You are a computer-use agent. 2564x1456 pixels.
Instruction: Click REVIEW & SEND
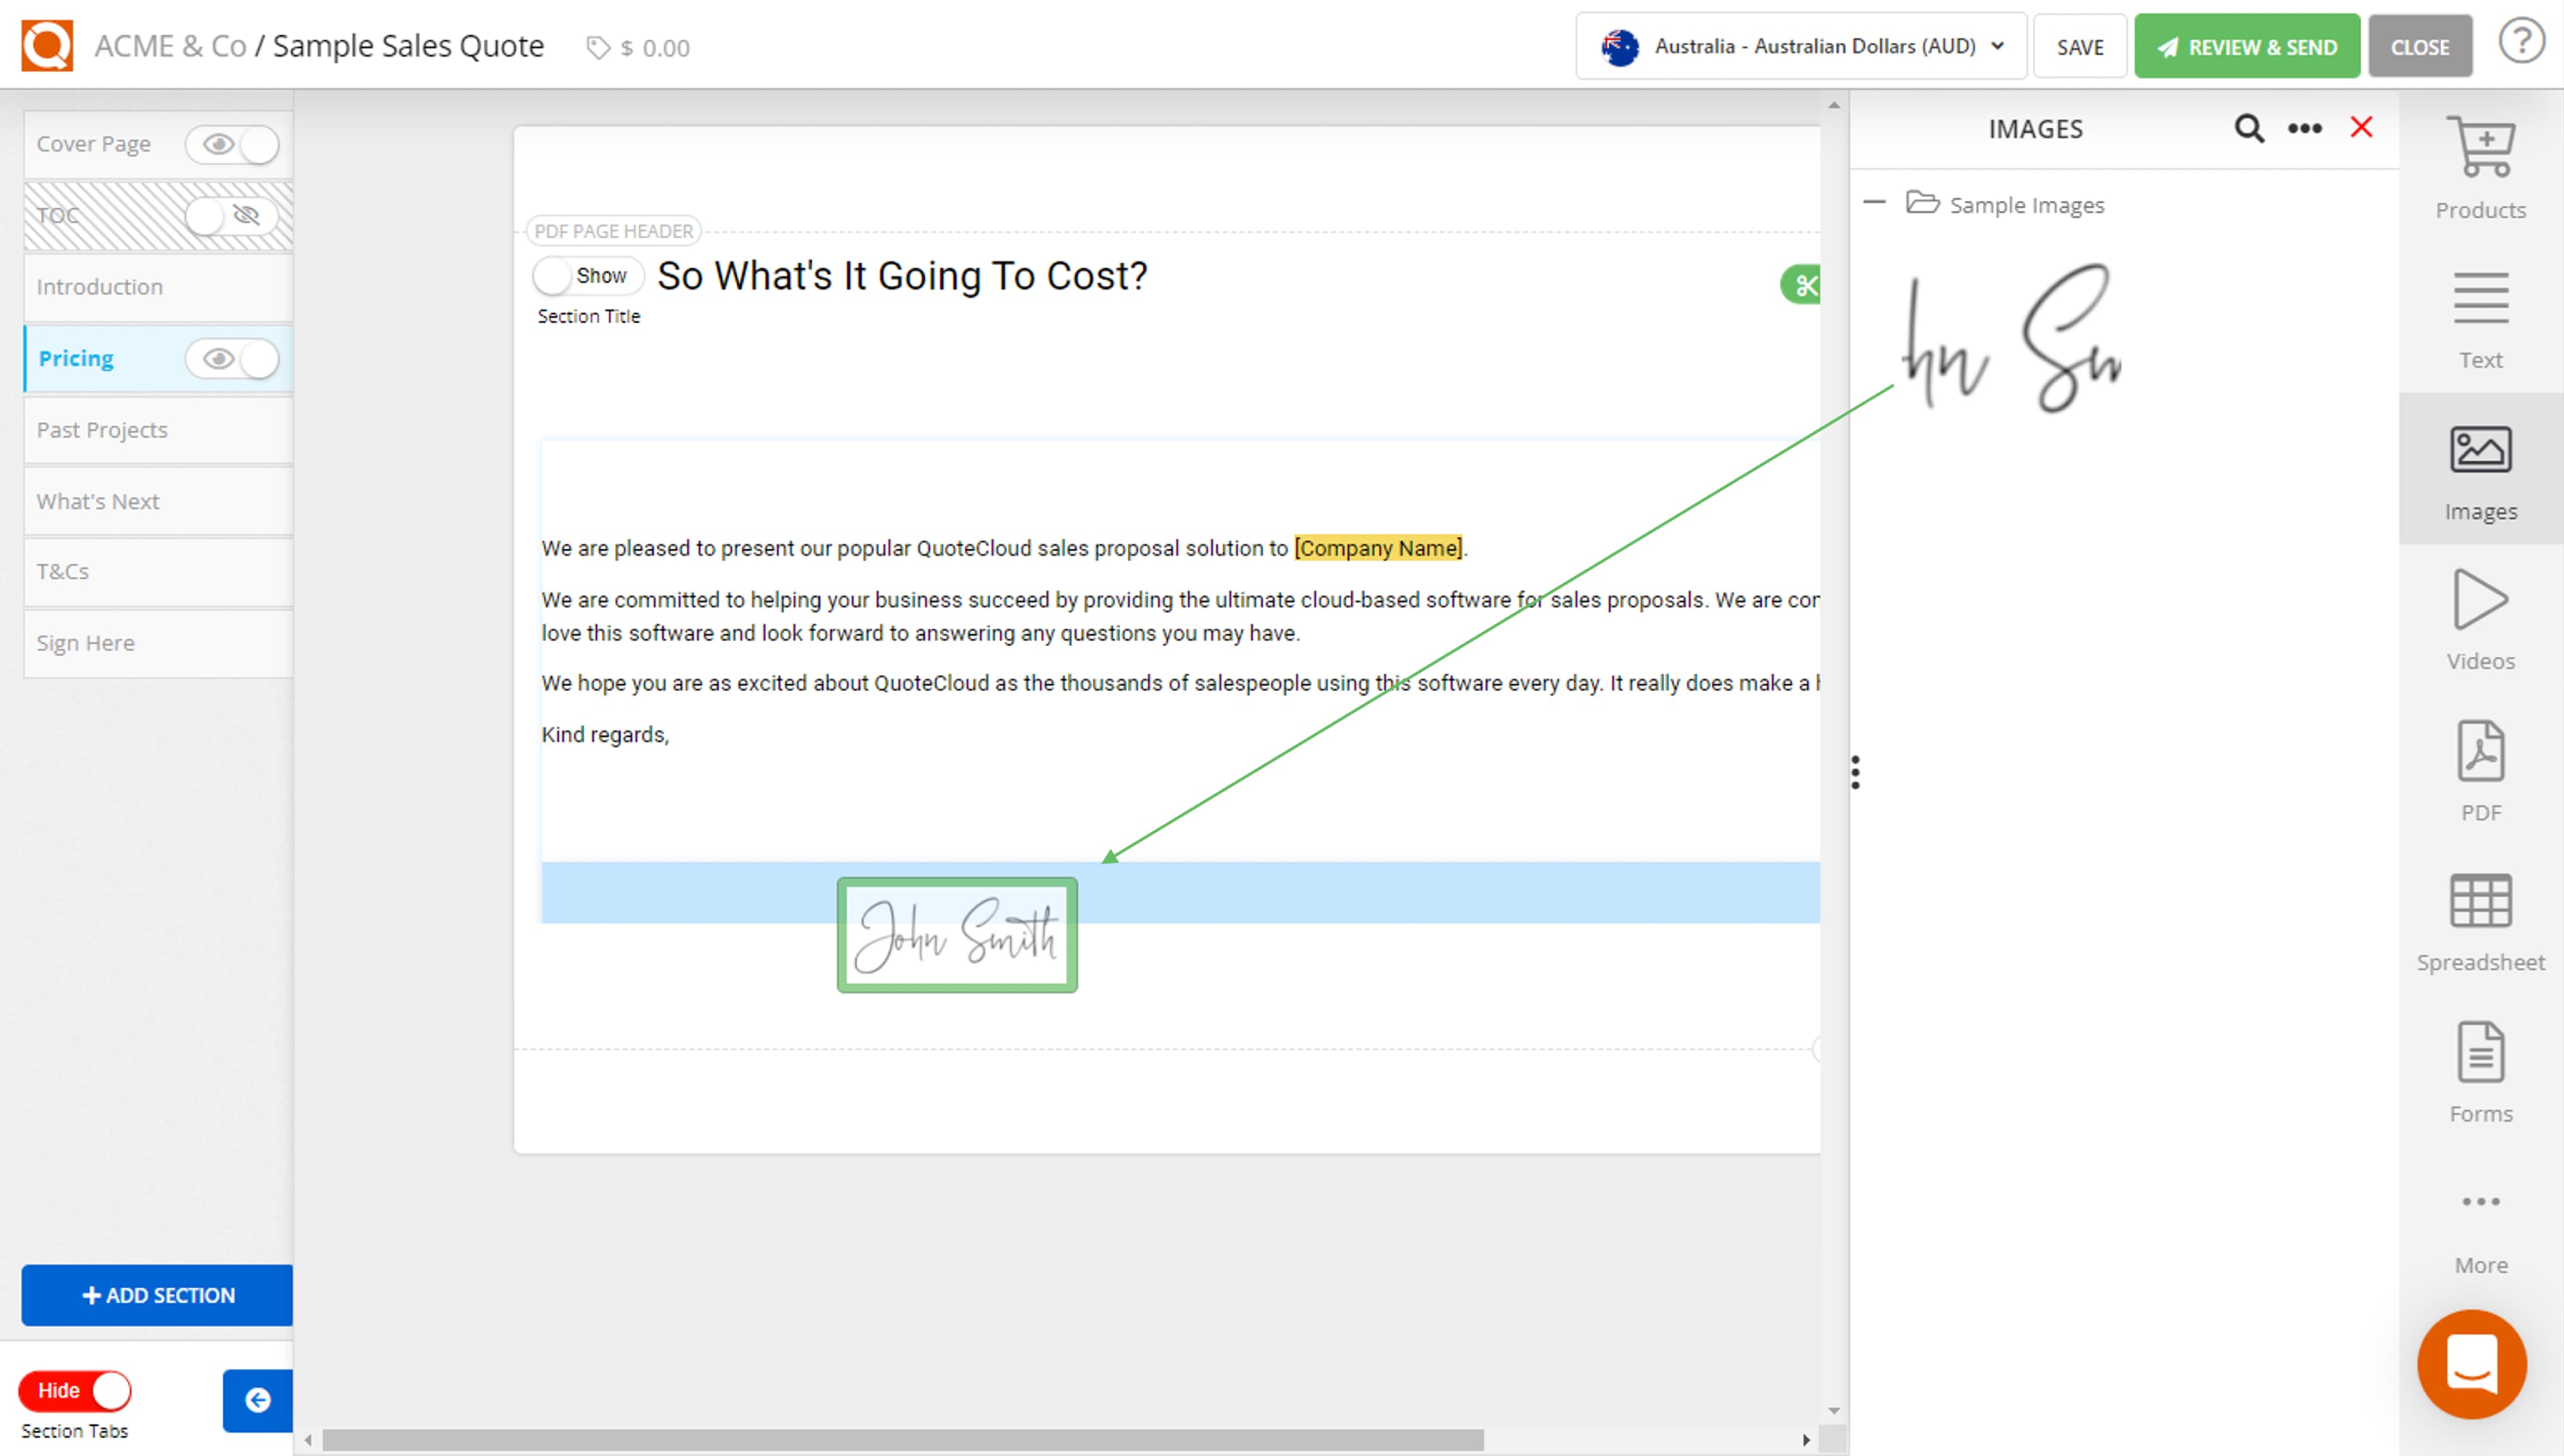point(2247,45)
